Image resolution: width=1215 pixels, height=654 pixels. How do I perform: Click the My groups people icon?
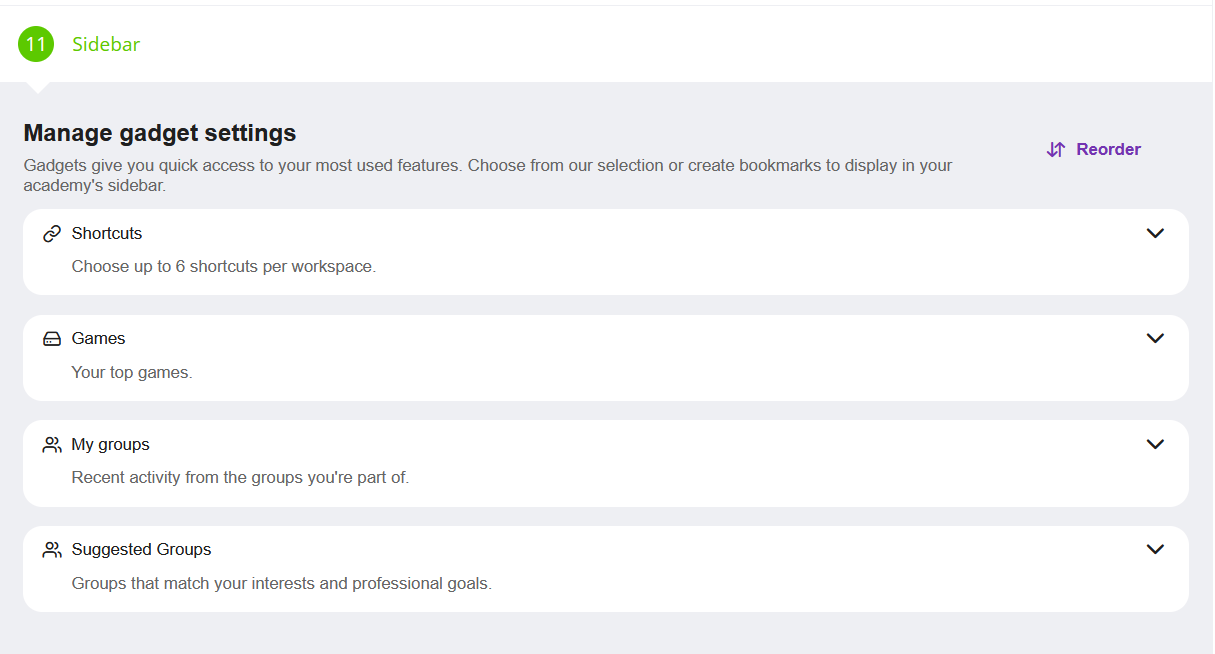coord(52,444)
